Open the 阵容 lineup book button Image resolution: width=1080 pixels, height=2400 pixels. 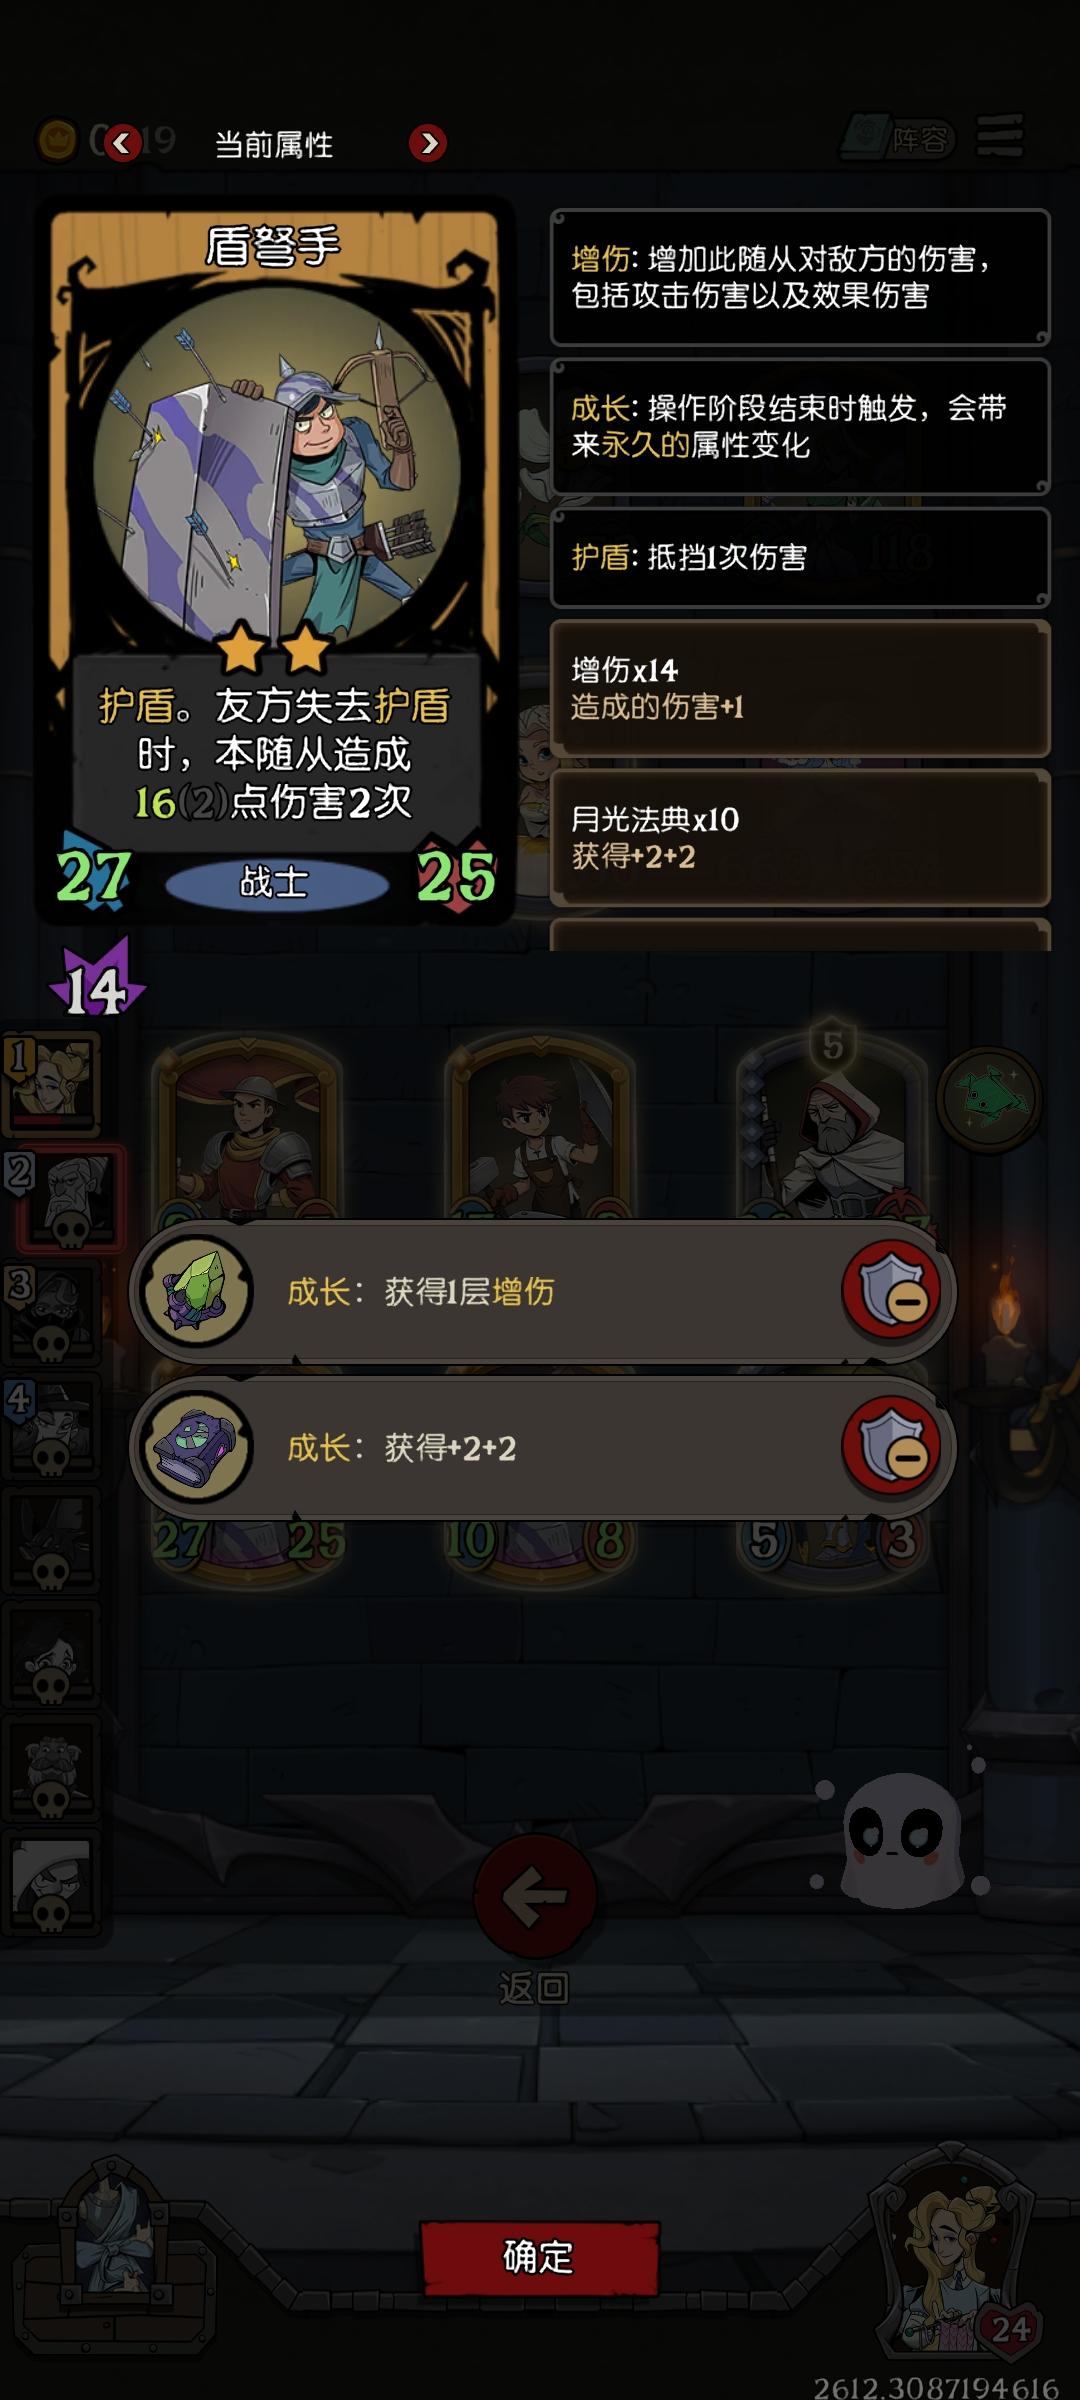click(898, 138)
